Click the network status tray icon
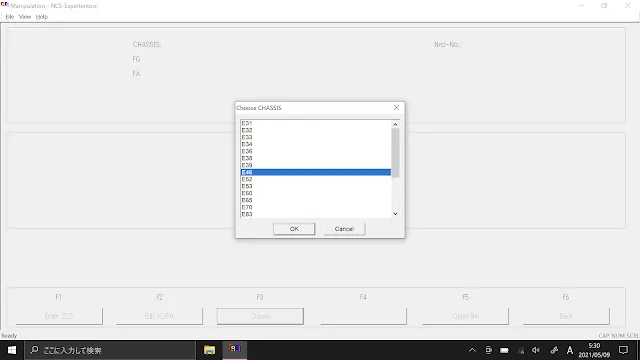Image resolution: width=640 pixels, height=360 pixels. 521,350
